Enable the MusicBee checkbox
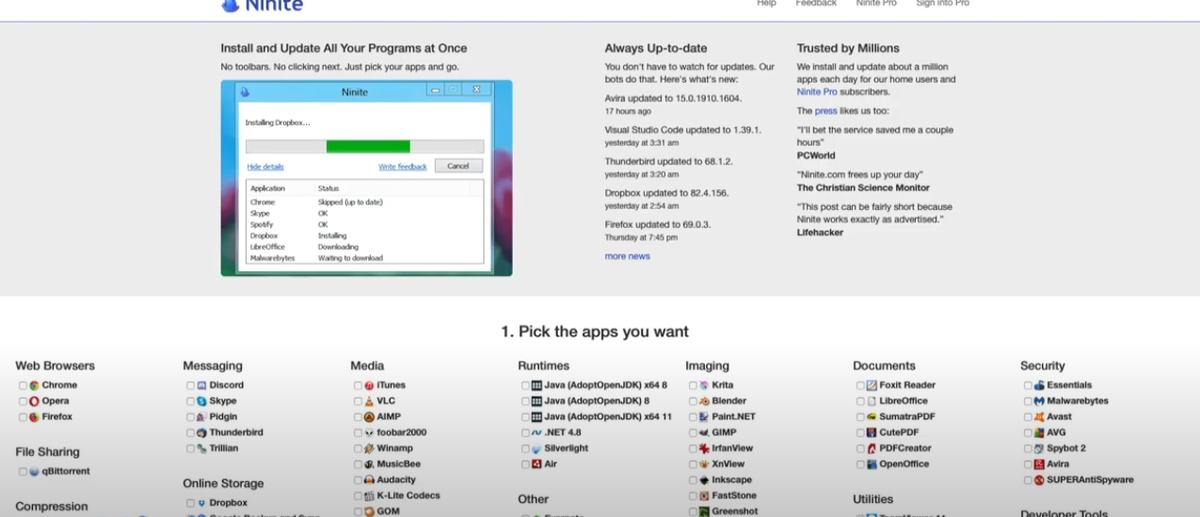This screenshot has height=517, width=1200. (x=358, y=465)
